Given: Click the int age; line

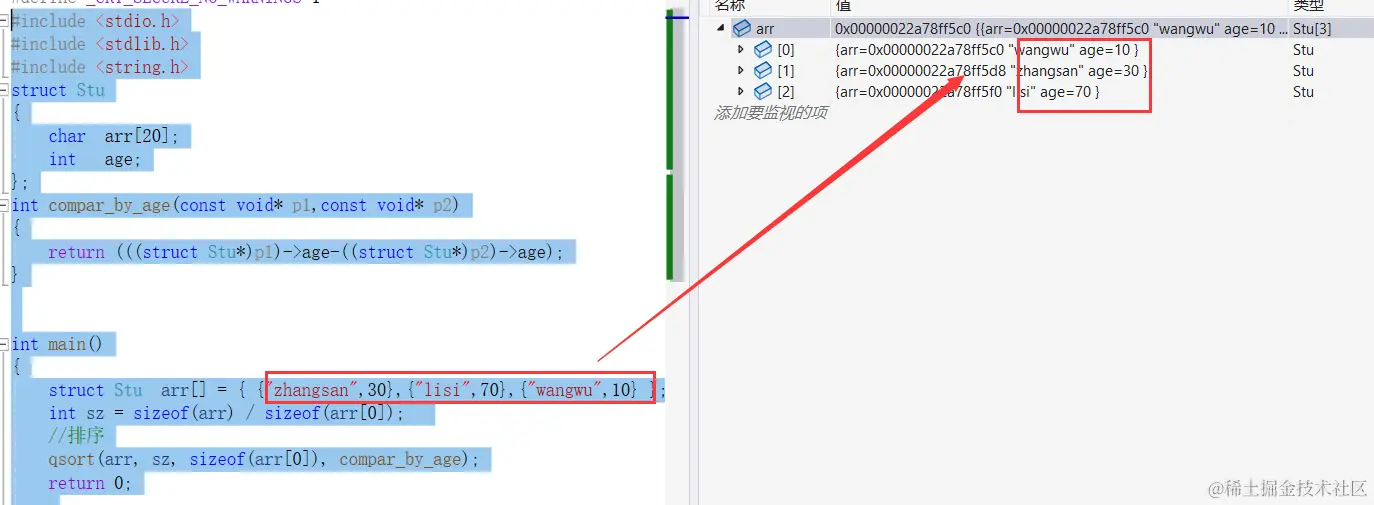Looking at the screenshot, I should (x=95, y=159).
